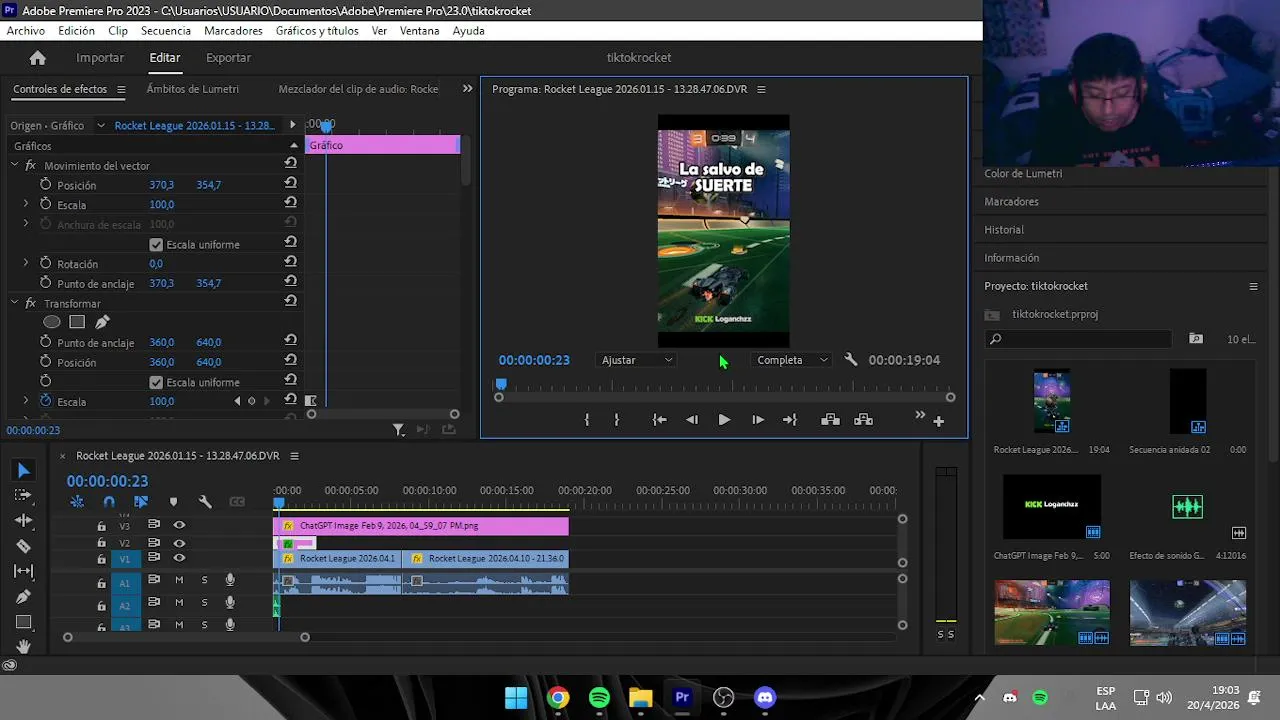Collapse Movimiento del vector section
Image resolution: width=1280 pixels, height=720 pixels.
point(15,165)
